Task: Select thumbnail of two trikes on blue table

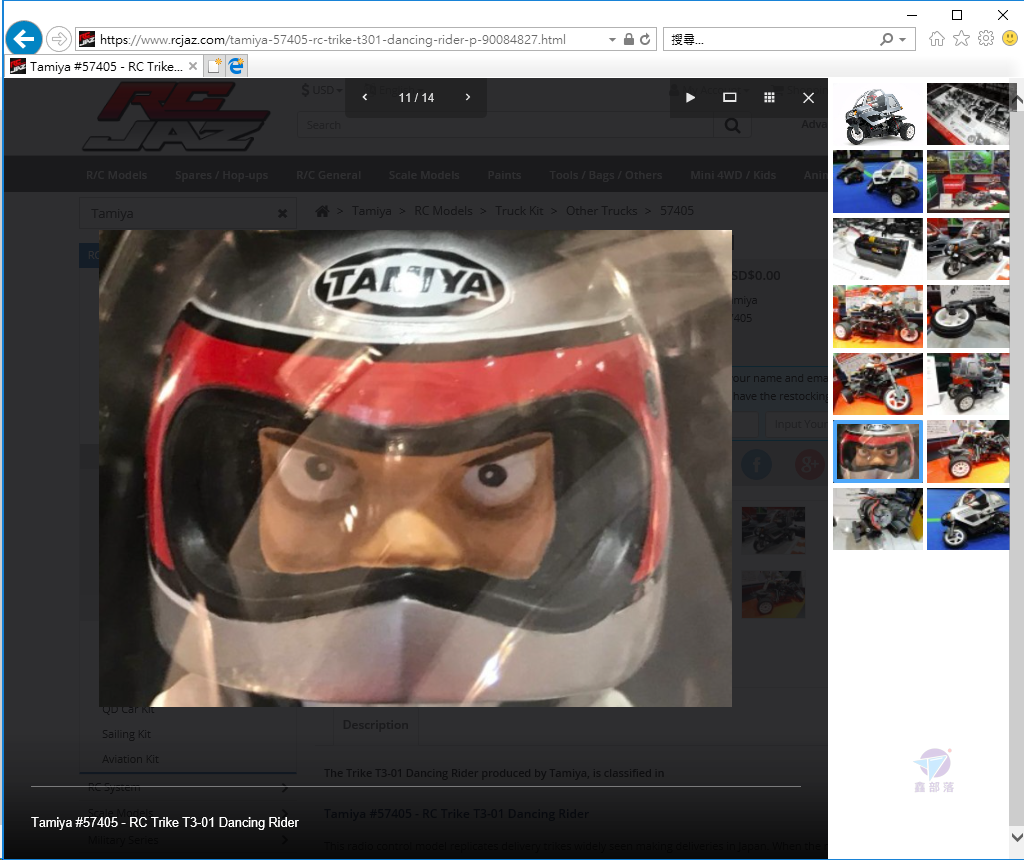Action: pos(878,182)
